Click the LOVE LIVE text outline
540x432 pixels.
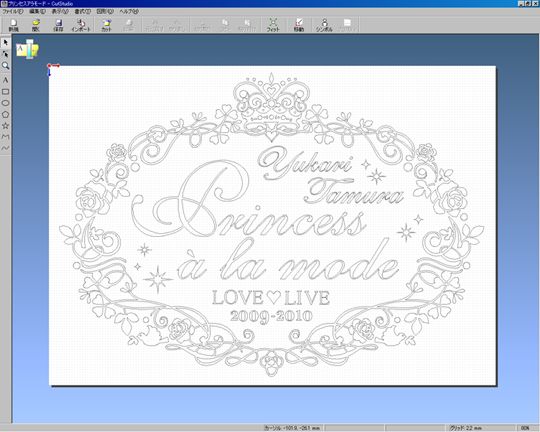click(x=271, y=297)
